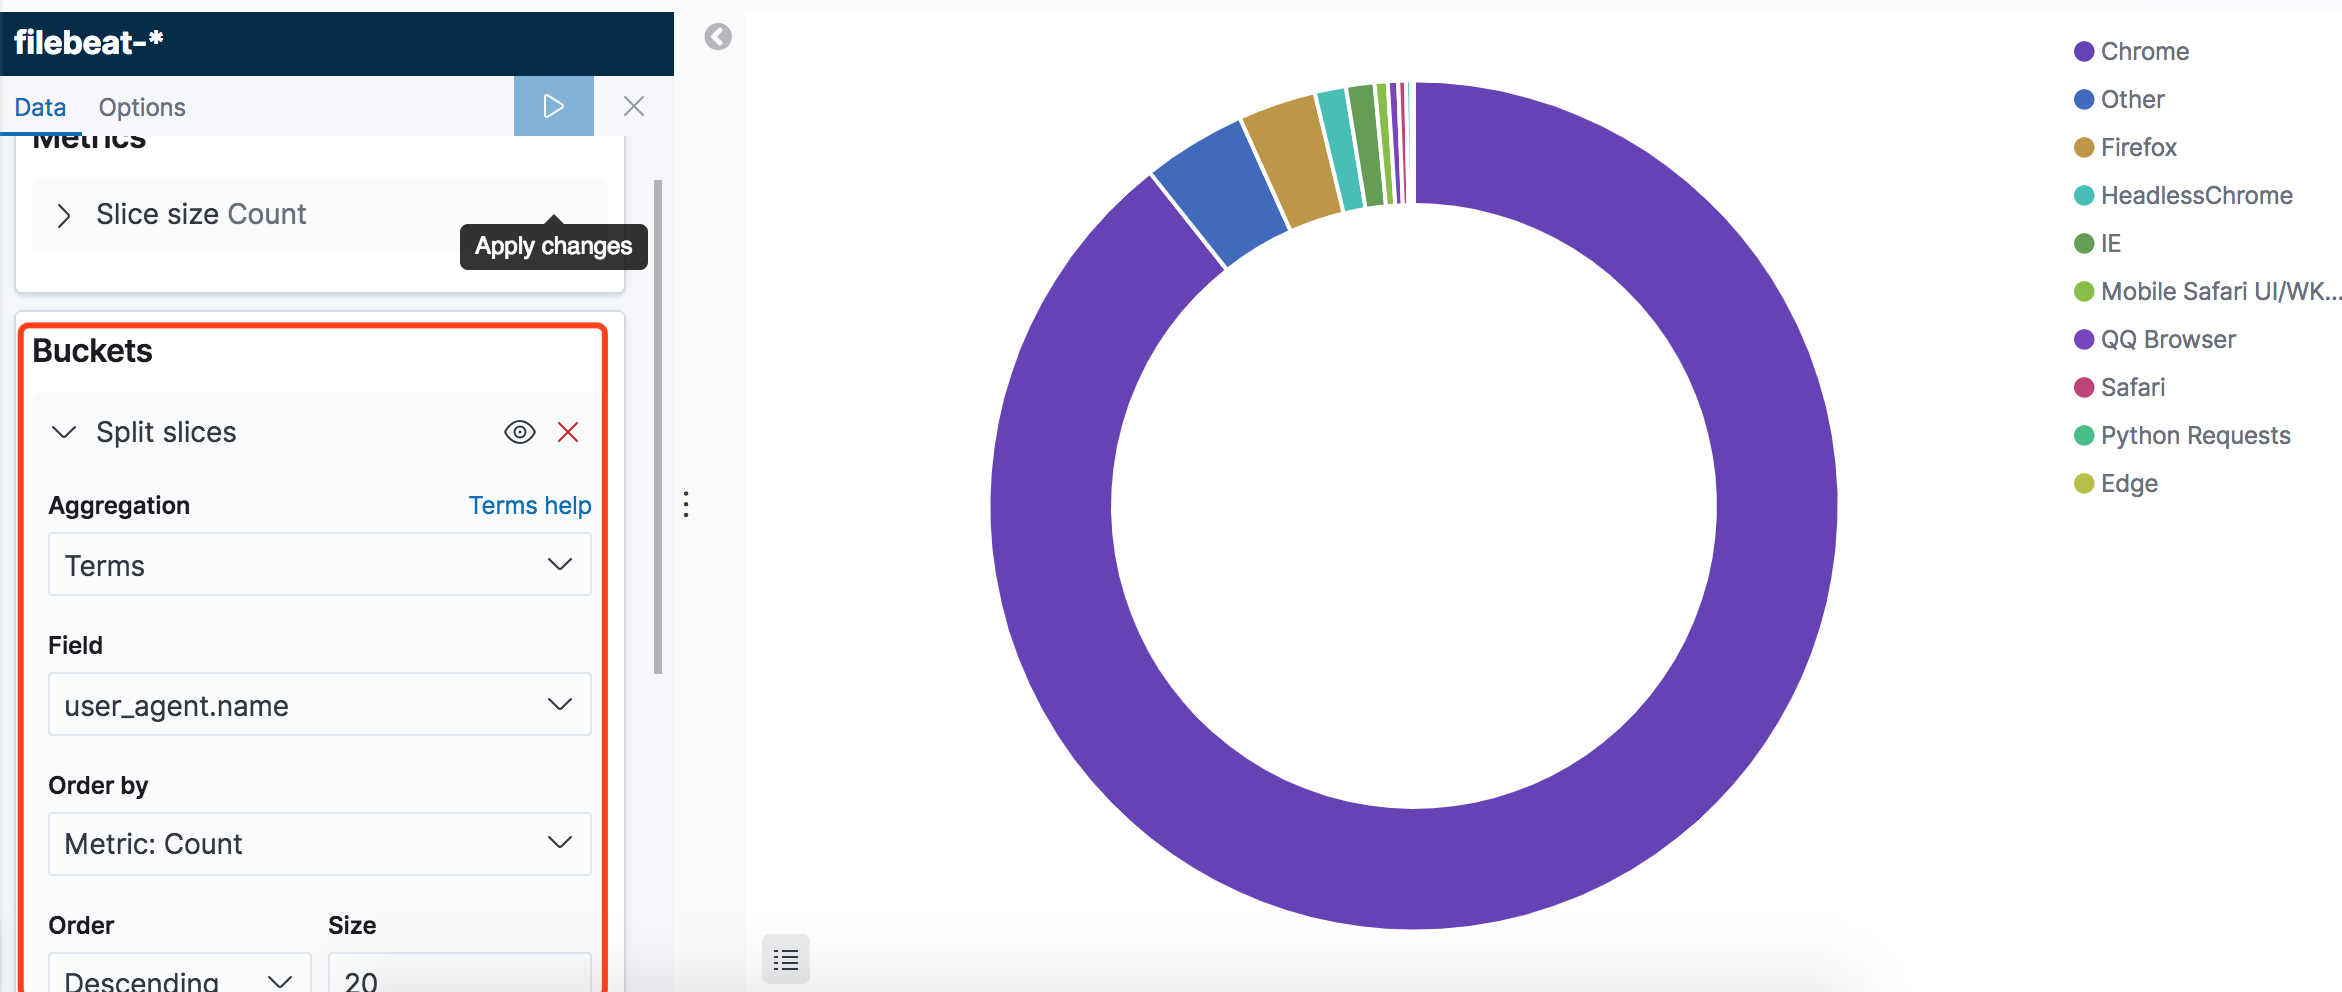Click the sidebar vertical scrollbar
The image size is (2342, 992).
point(658,427)
